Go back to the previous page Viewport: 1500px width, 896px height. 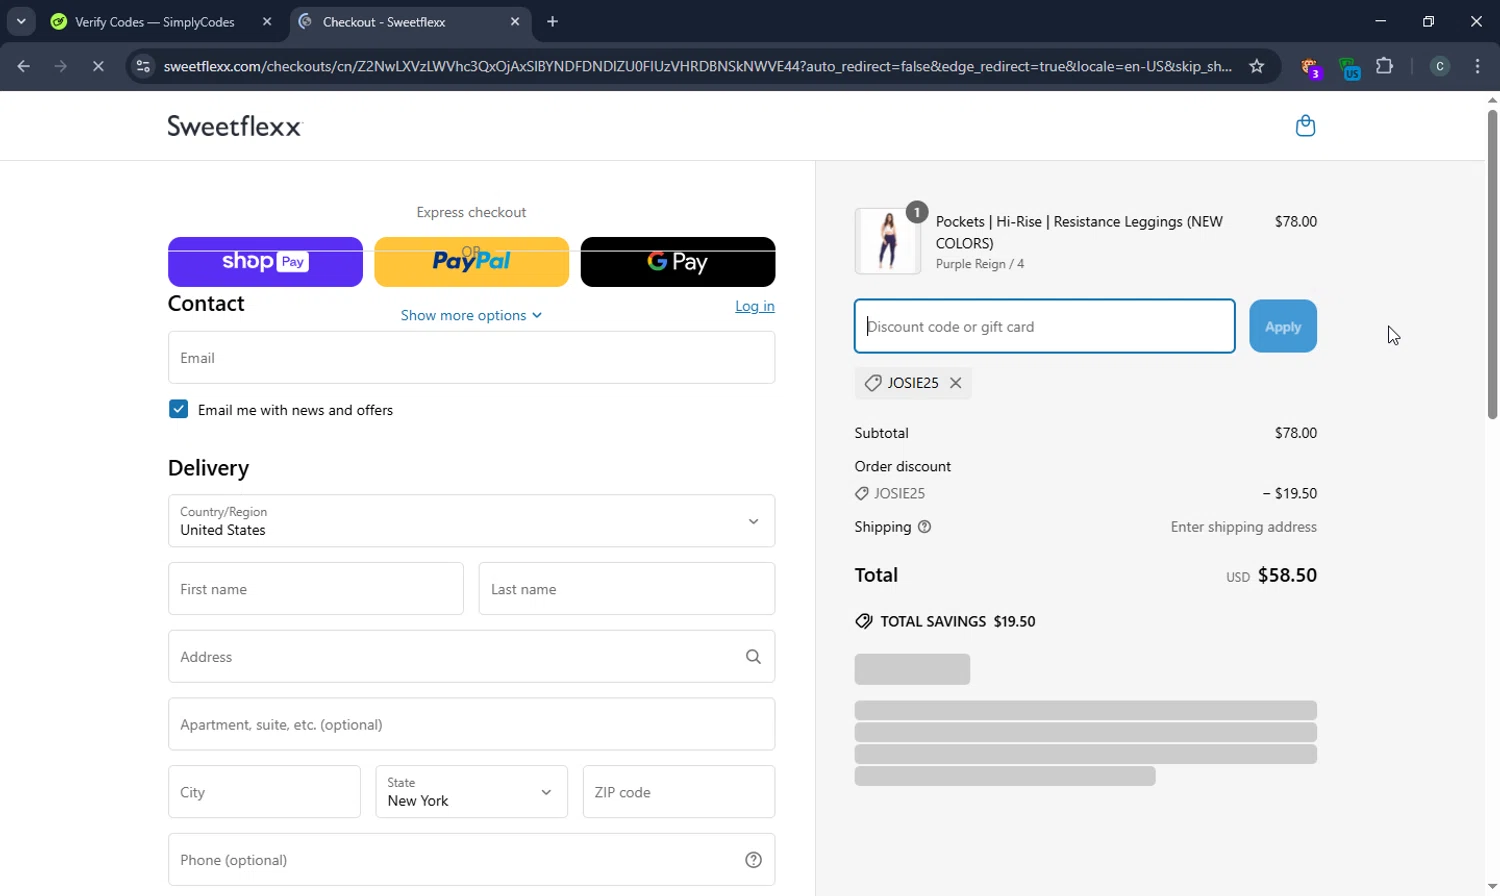(24, 66)
